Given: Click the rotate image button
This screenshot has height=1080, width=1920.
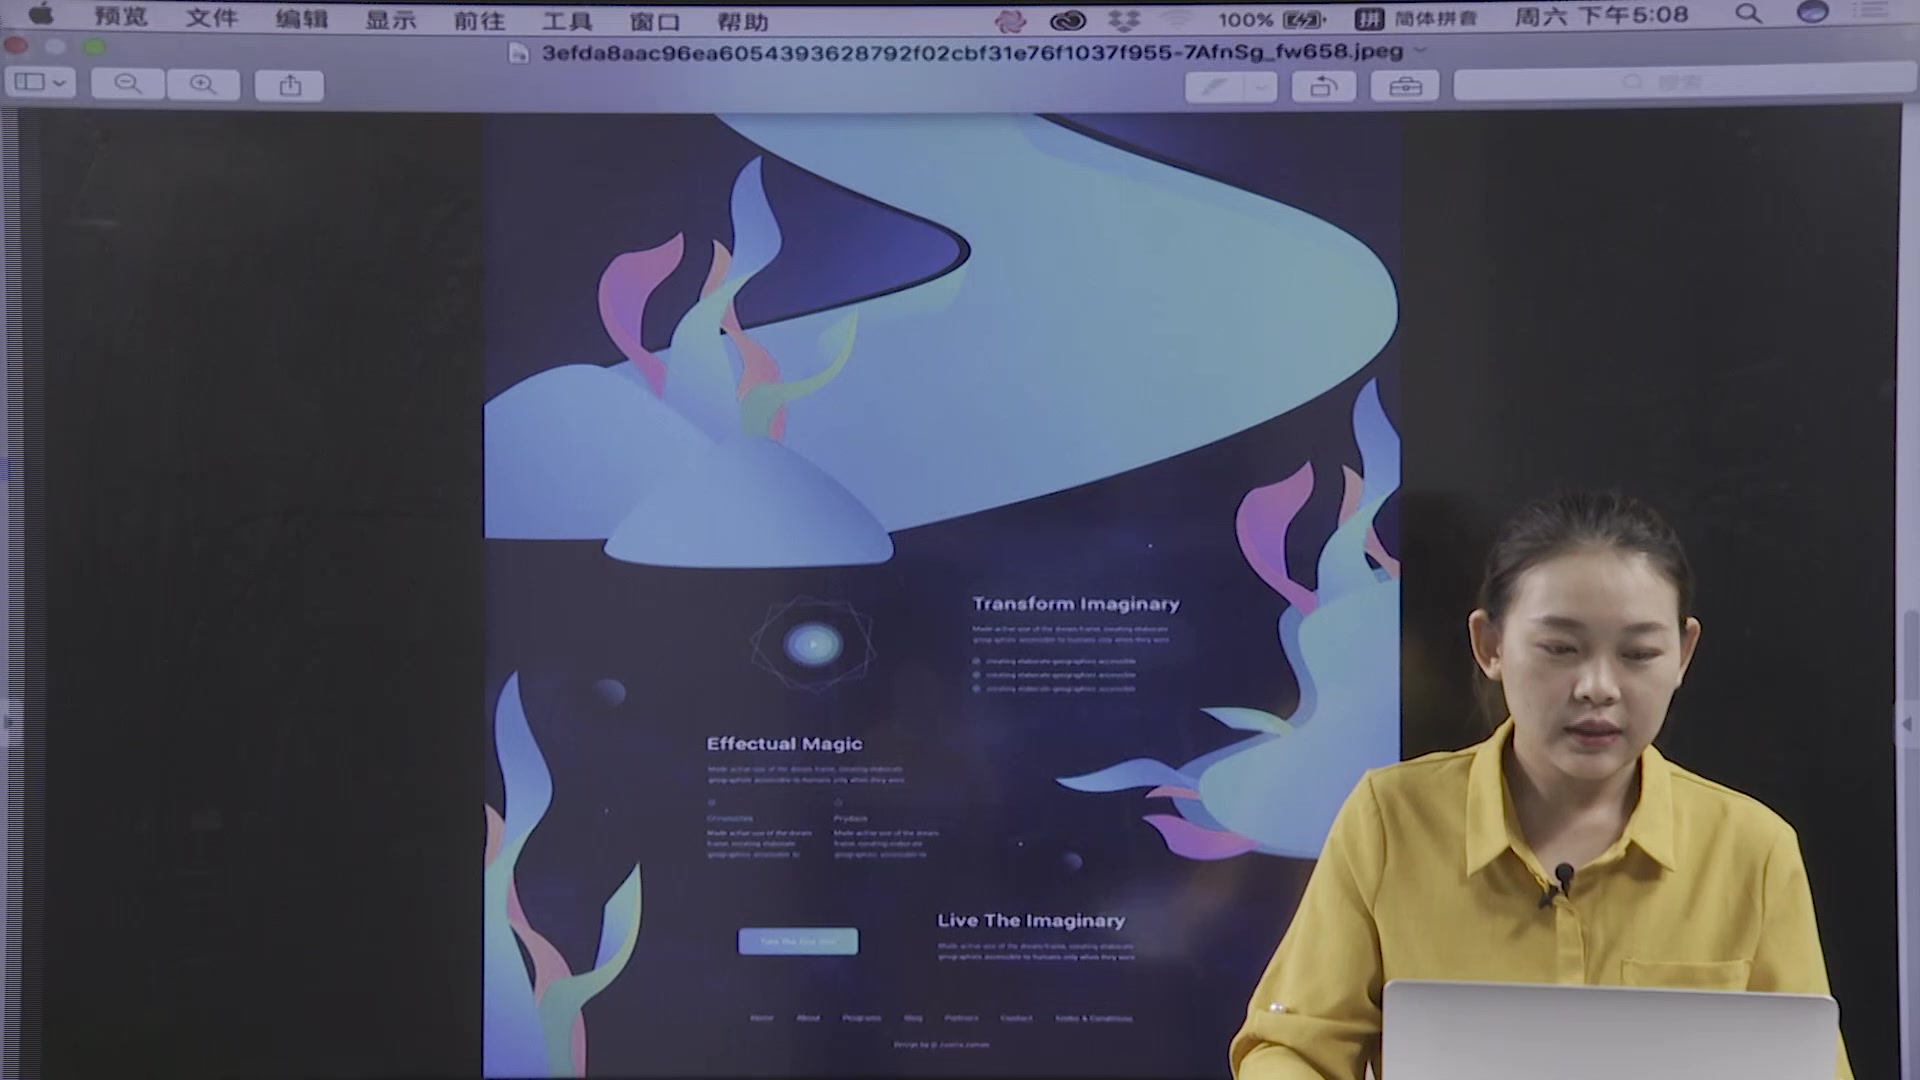Looking at the screenshot, I should 1323,87.
